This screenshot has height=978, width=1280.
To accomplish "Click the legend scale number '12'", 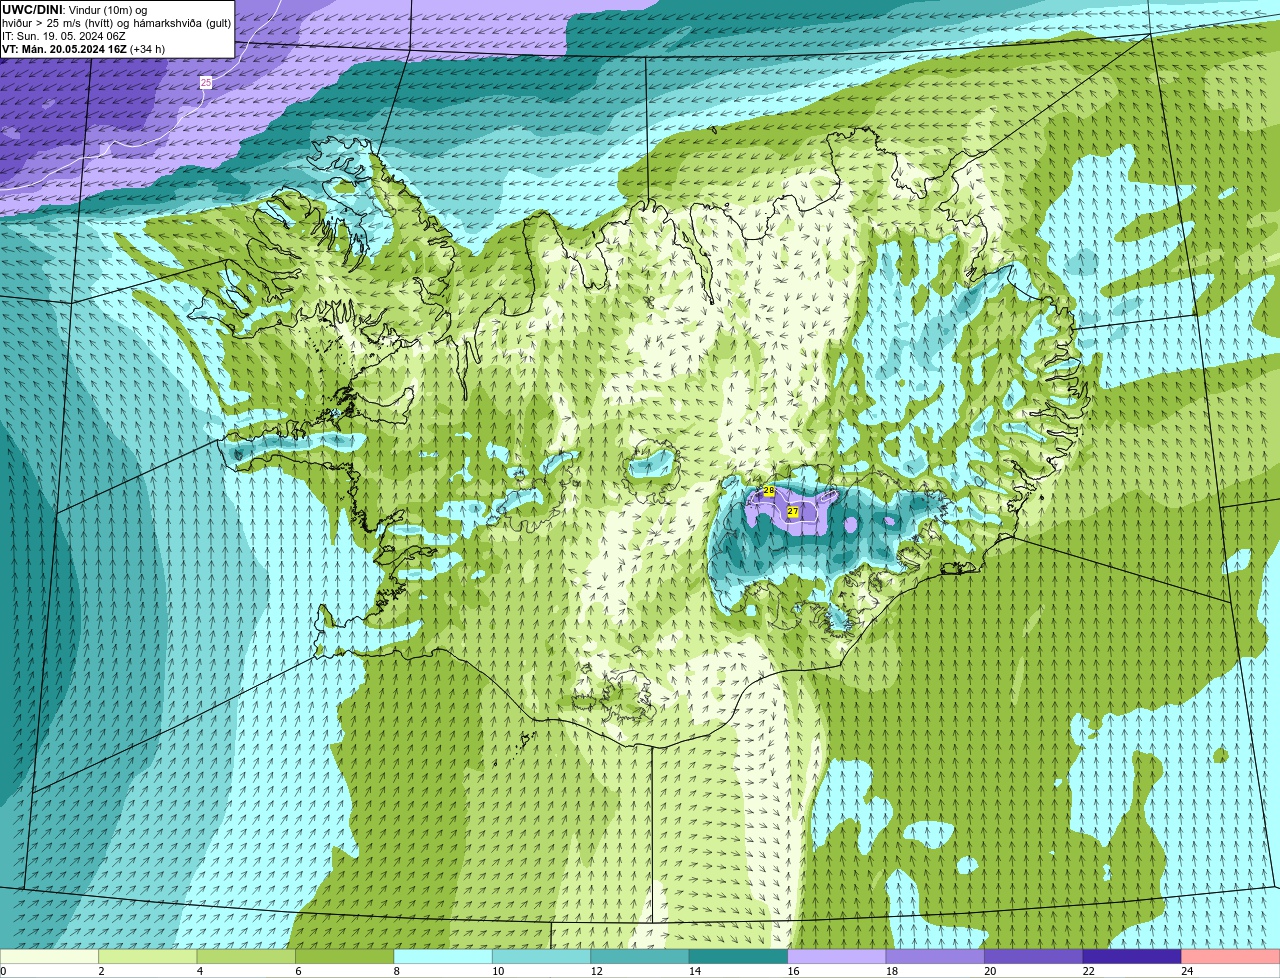I will pos(596,971).
